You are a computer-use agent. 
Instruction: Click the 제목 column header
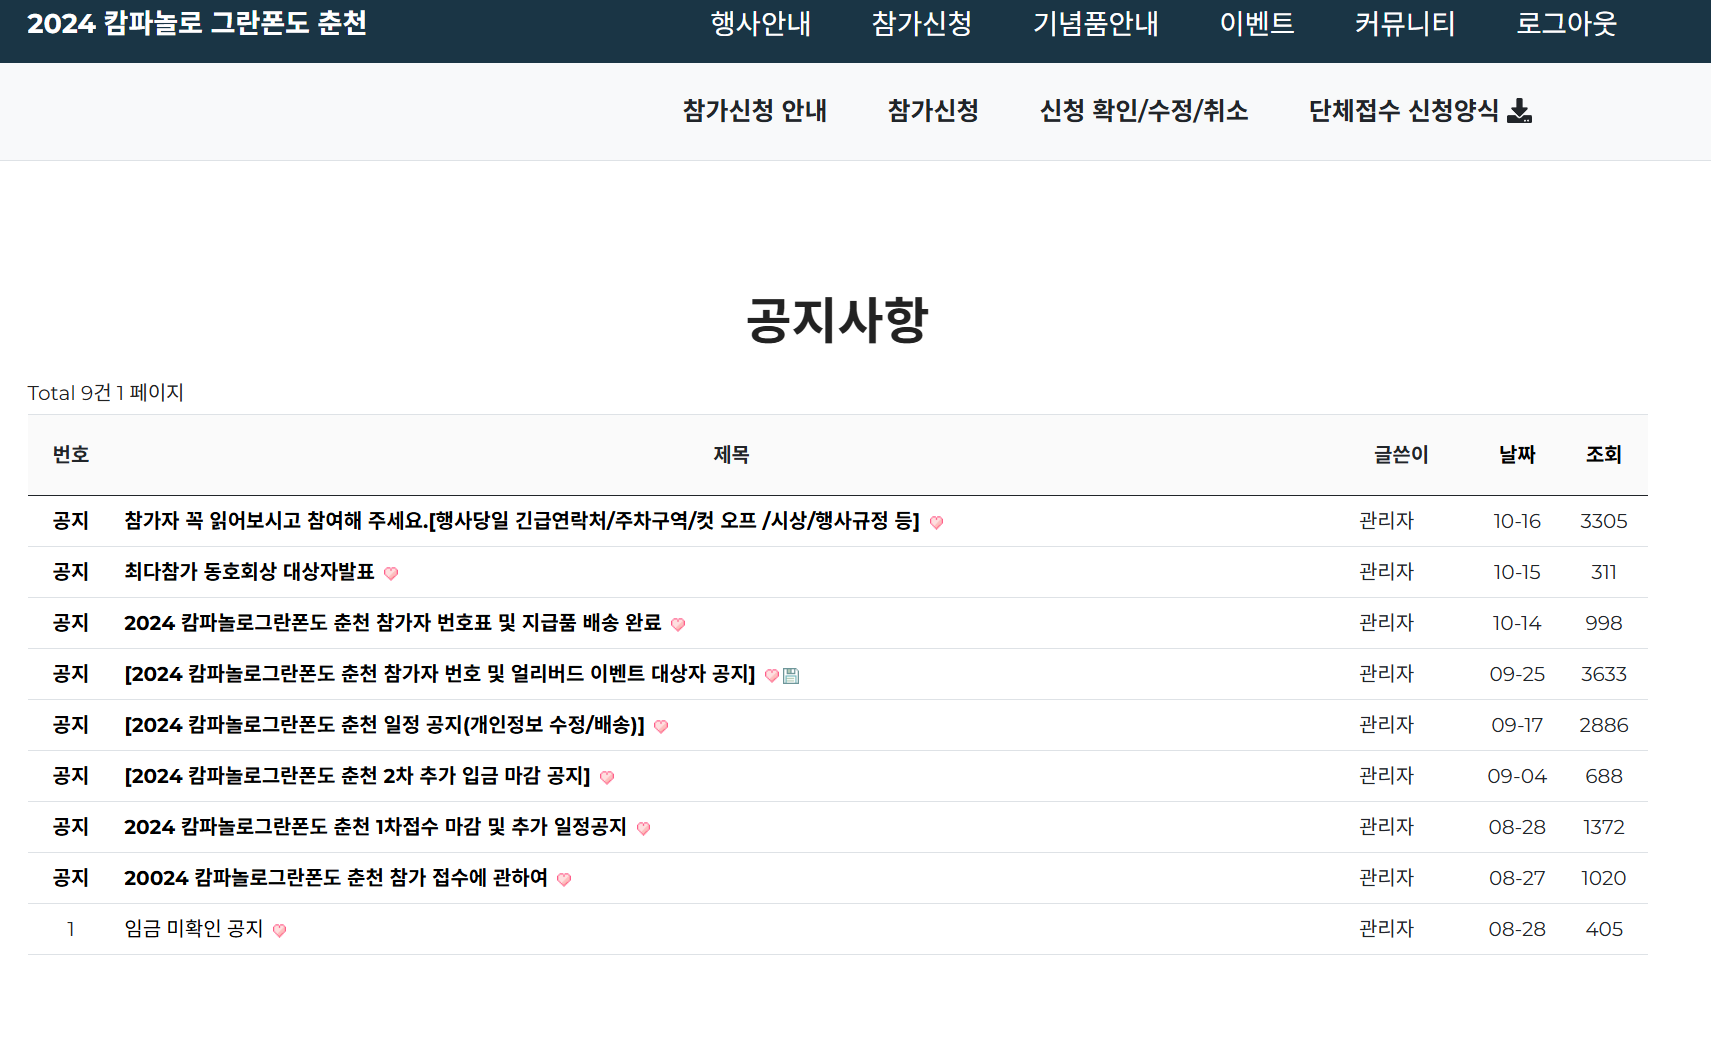point(731,455)
